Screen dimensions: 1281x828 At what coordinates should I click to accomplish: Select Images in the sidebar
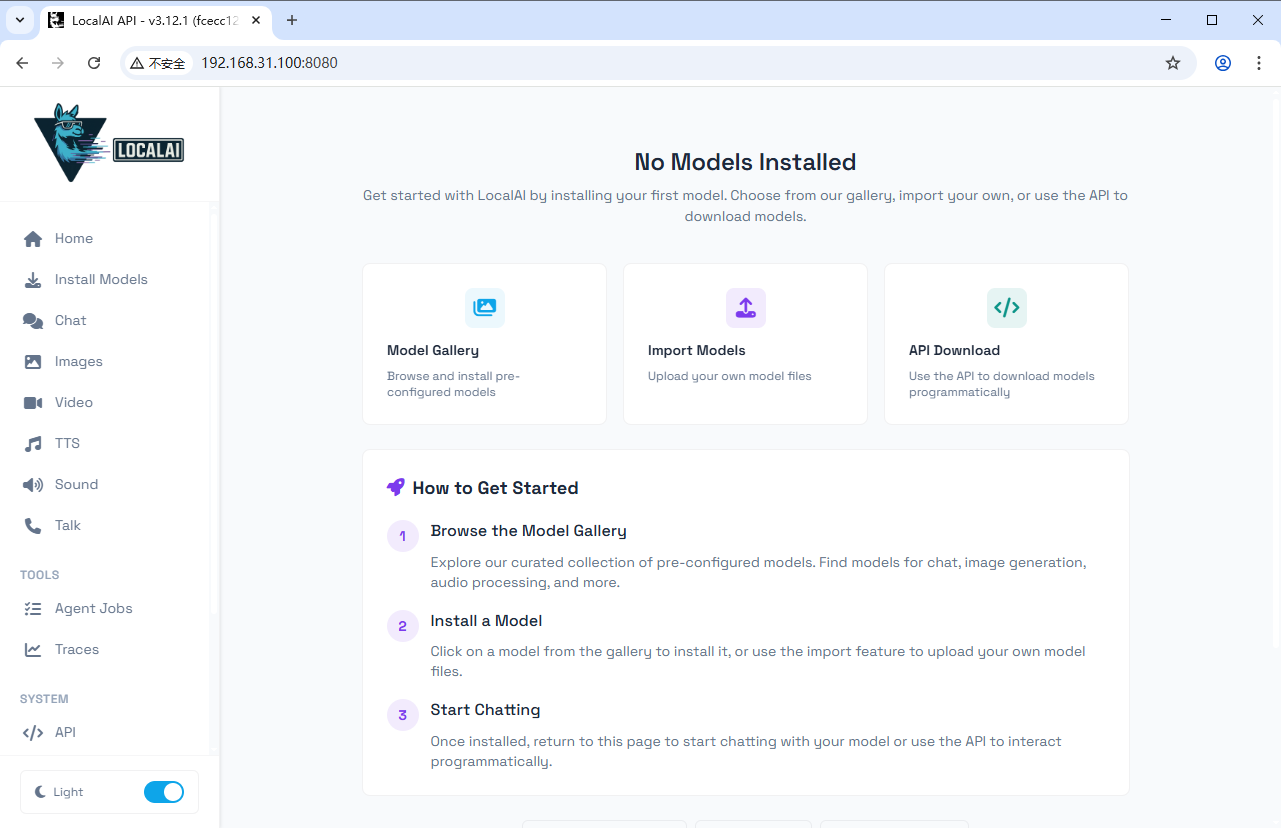[110, 362]
